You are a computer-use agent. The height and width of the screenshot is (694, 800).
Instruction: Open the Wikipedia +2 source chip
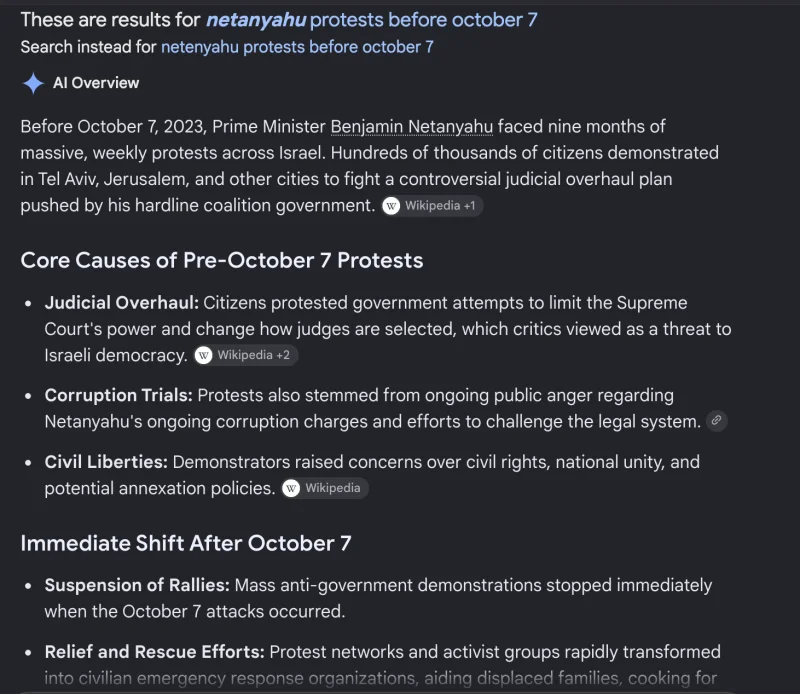point(245,355)
